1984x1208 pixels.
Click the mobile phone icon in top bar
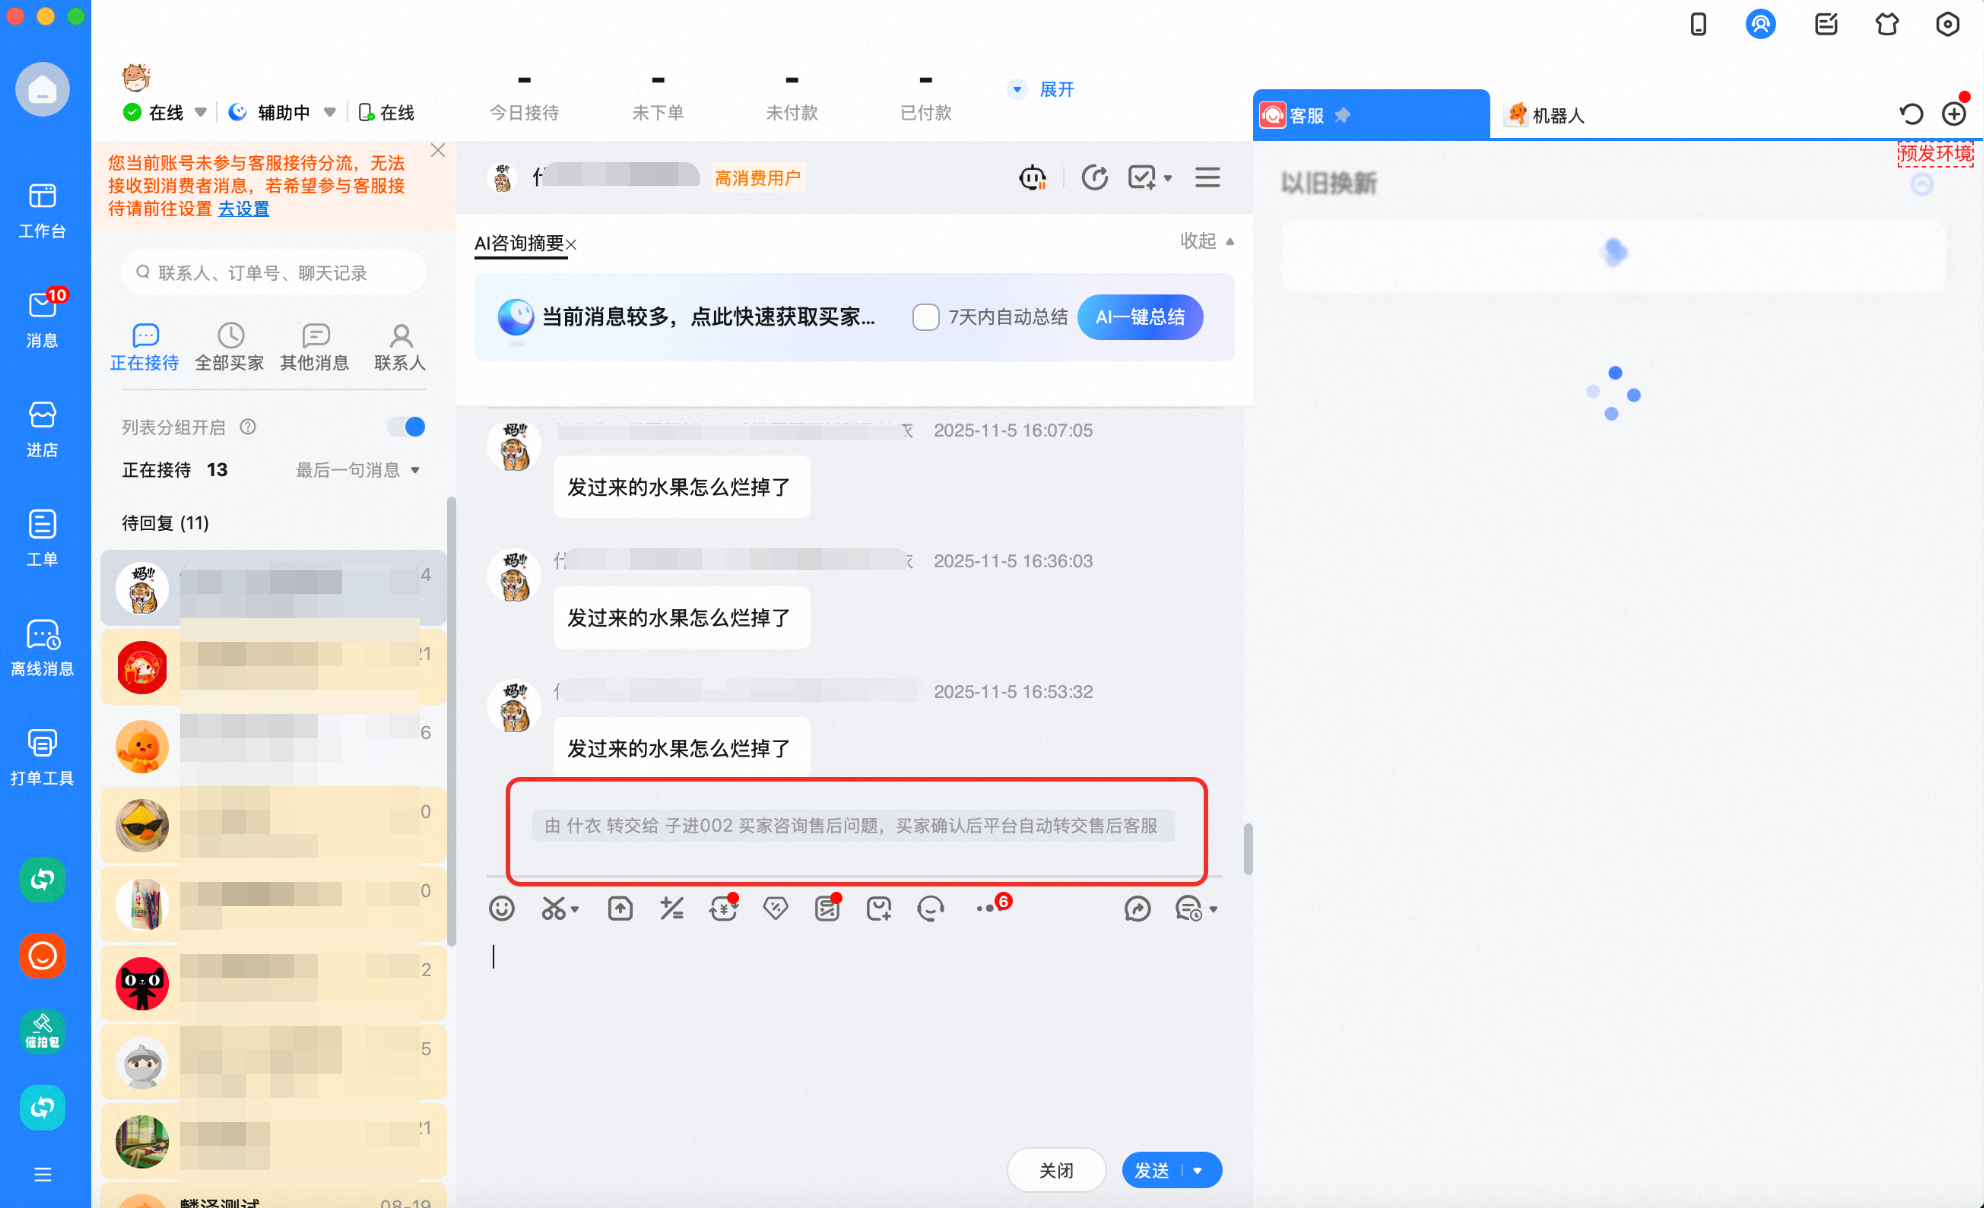[x=1698, y=24]
